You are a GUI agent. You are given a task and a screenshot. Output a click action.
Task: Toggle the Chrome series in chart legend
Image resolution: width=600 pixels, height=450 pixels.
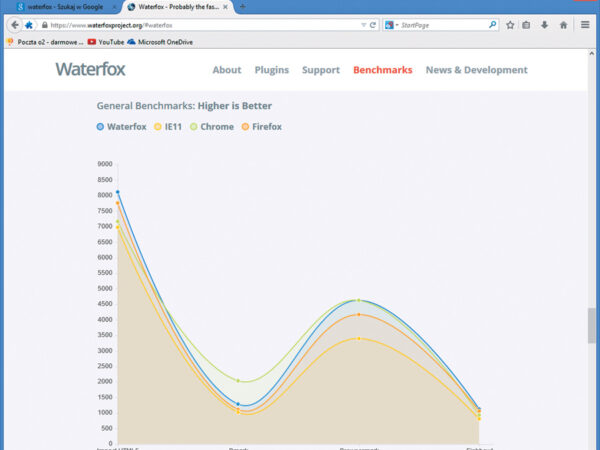pyautogui.click(x=212, y=127)
